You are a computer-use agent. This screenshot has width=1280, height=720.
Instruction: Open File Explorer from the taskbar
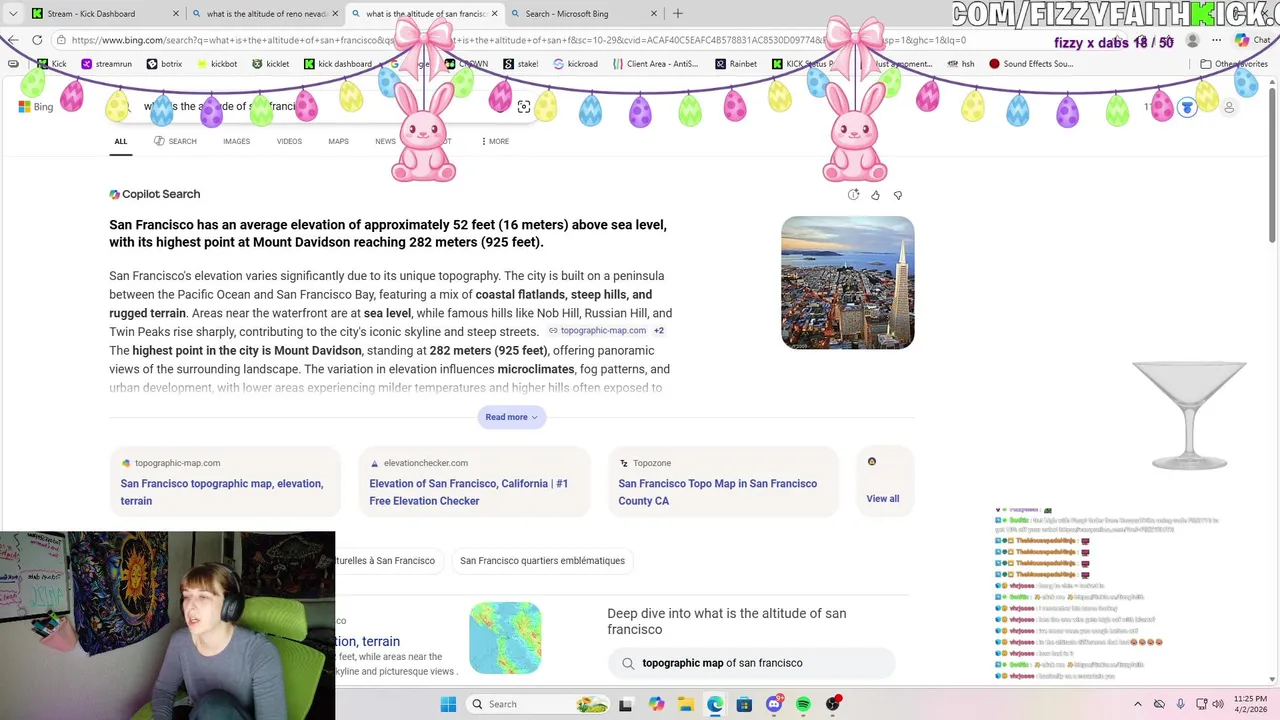[686, 704]
